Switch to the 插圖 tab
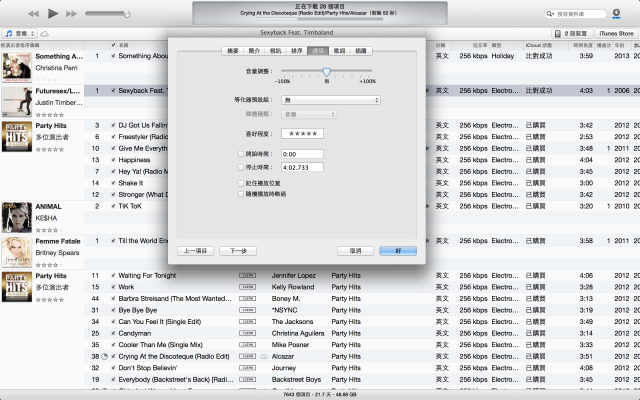The image size is (640, 400). (361, 51)
